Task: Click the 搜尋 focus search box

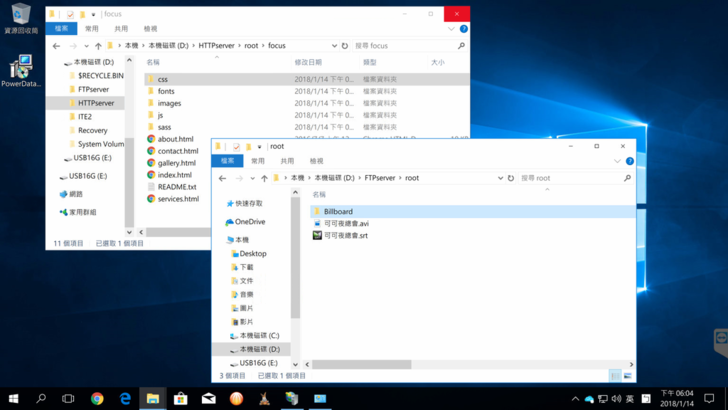Action: point(410,45)
